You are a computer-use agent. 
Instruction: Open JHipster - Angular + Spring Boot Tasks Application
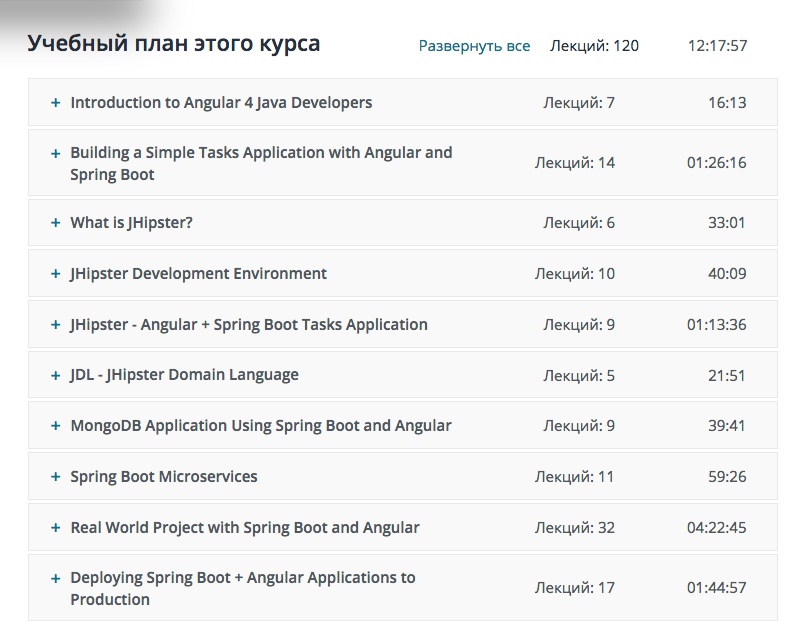[x=249, y=324]
